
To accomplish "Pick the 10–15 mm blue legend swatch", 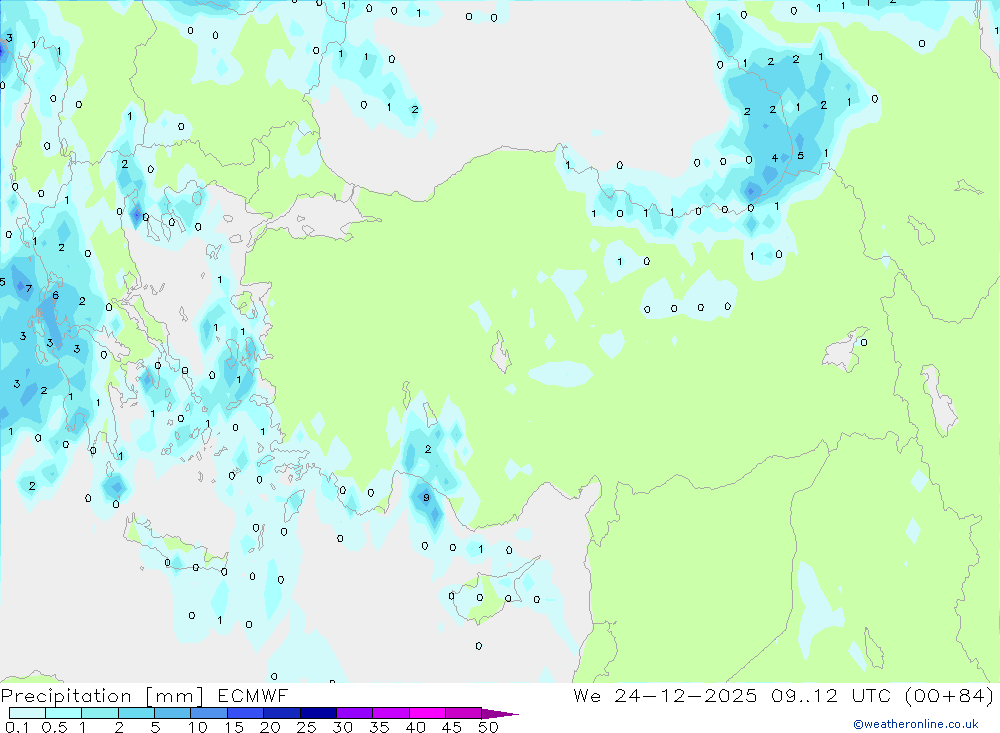I will click(209, 713).
